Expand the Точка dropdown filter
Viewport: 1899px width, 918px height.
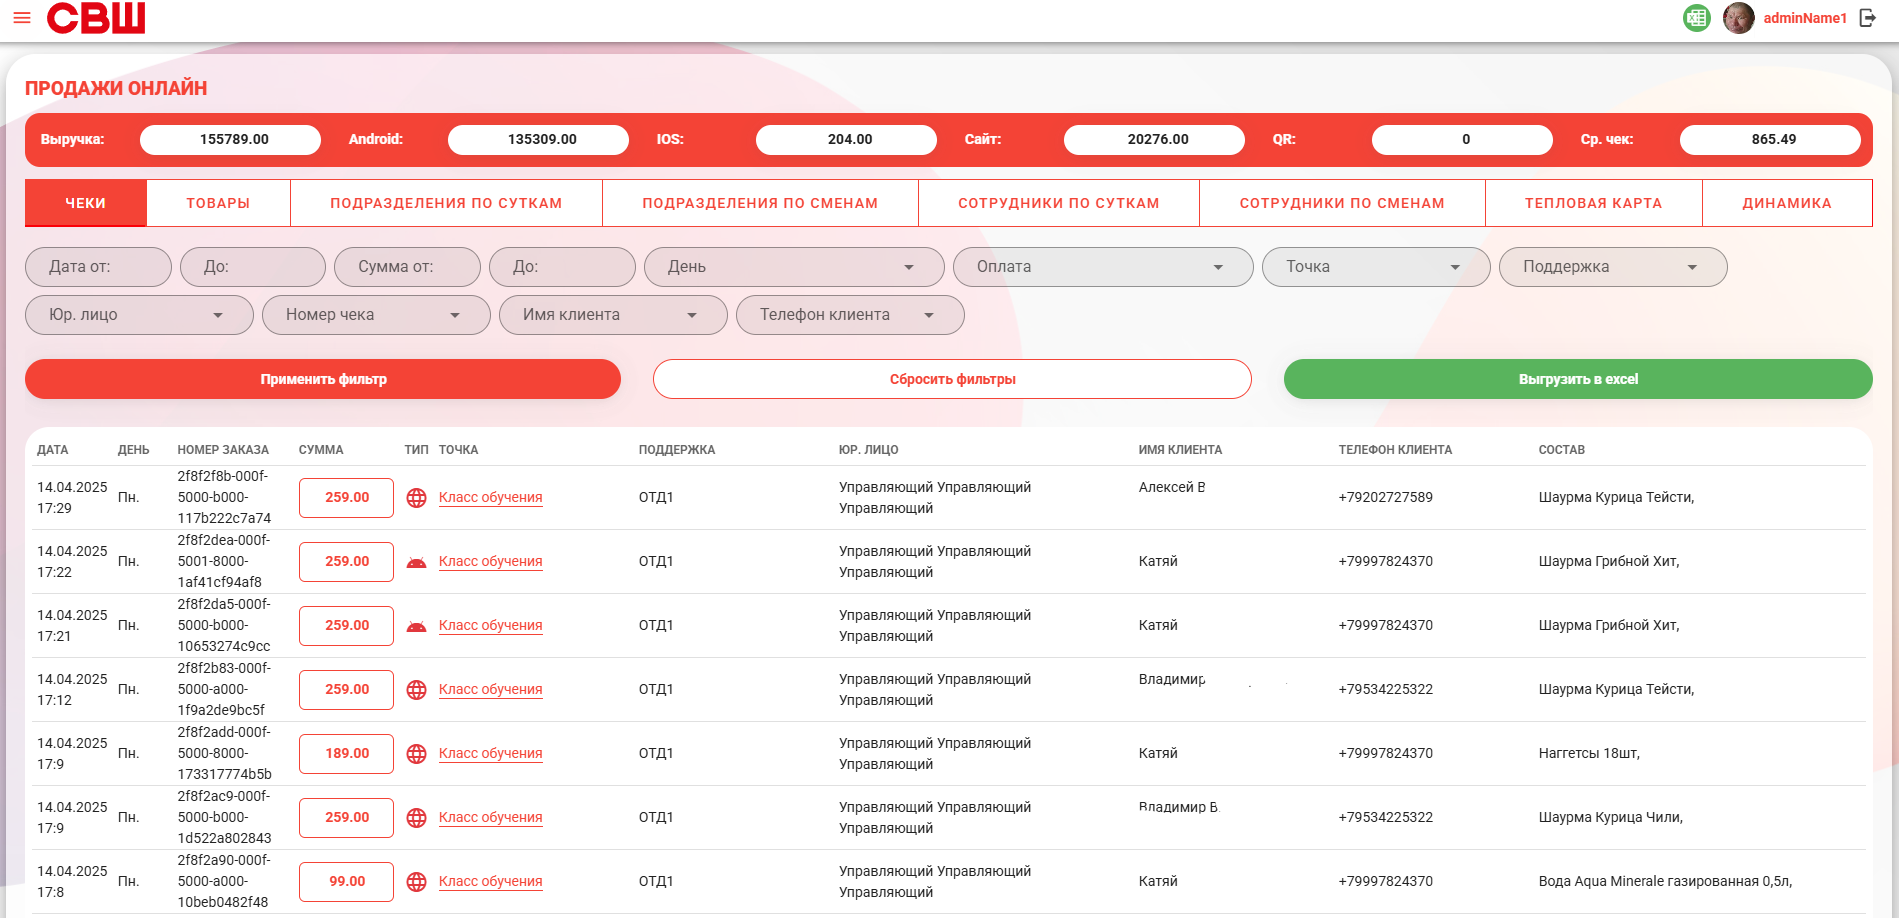(x=1376, y=267)
